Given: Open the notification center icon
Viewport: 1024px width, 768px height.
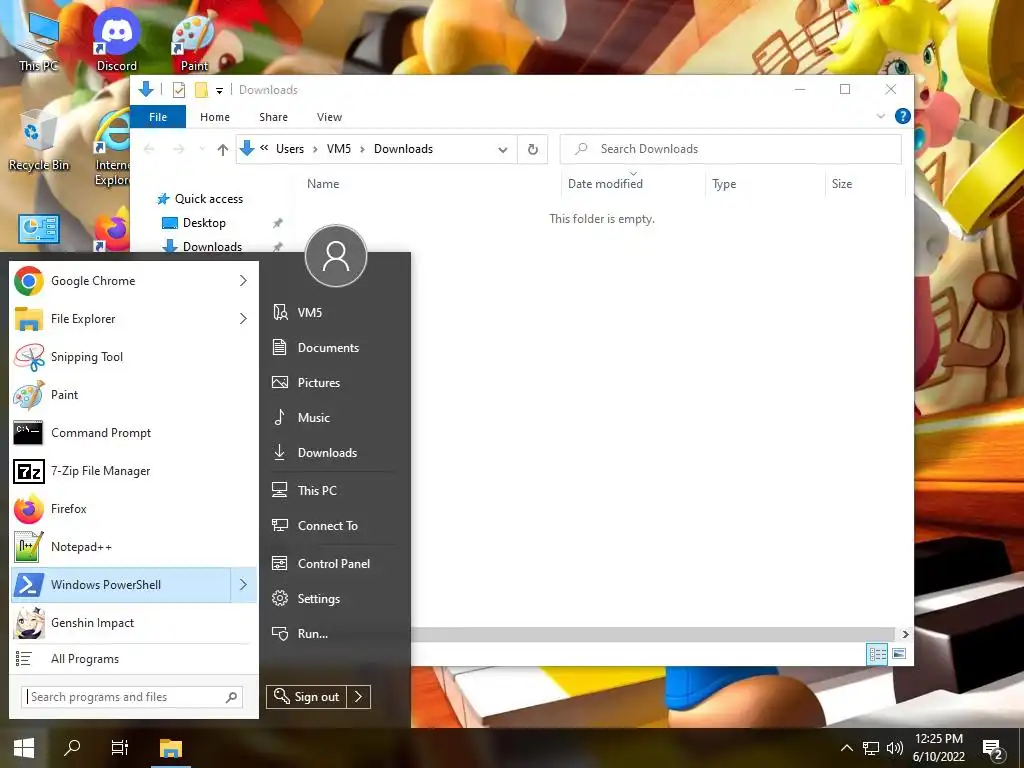Looking at the screenshot, I should (x=993, y=749).
